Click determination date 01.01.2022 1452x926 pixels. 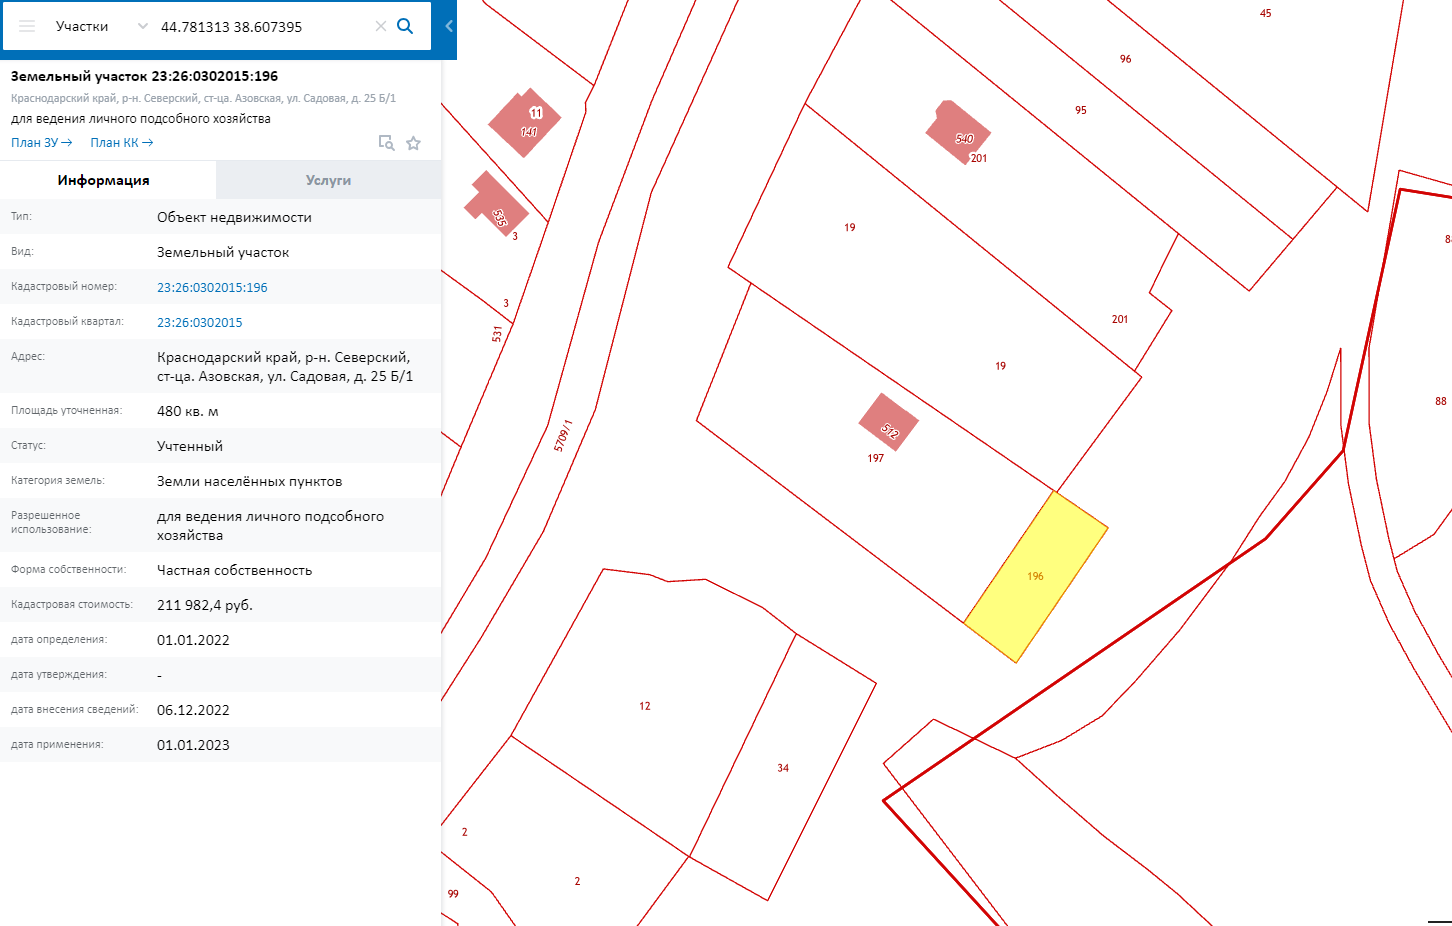[x=193, y=640]
